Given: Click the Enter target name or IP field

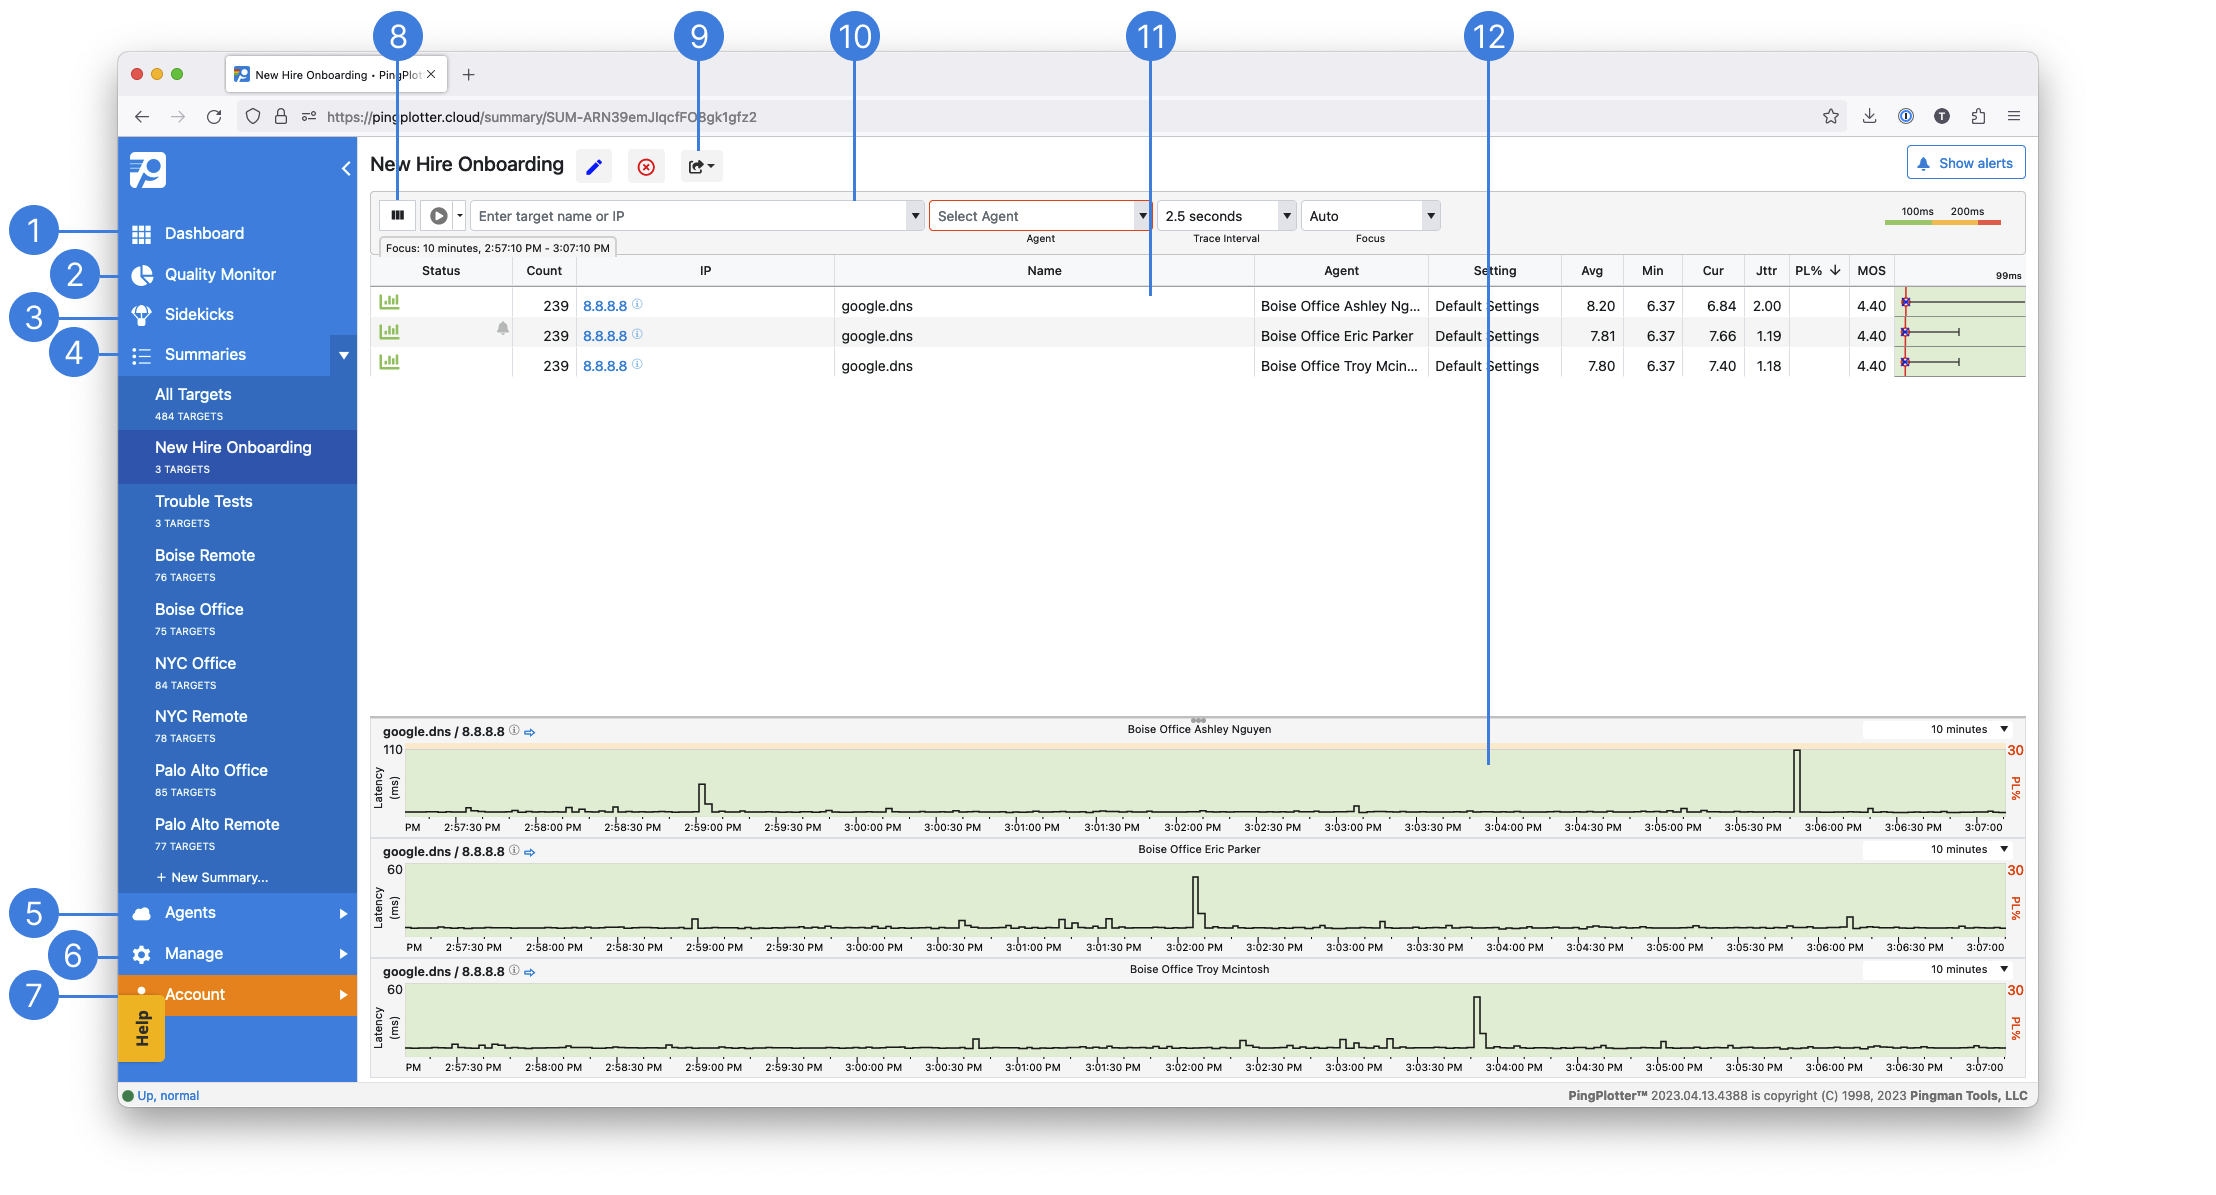Looking at the screenshot, I should pyautogui.click(x=690, y=215).
